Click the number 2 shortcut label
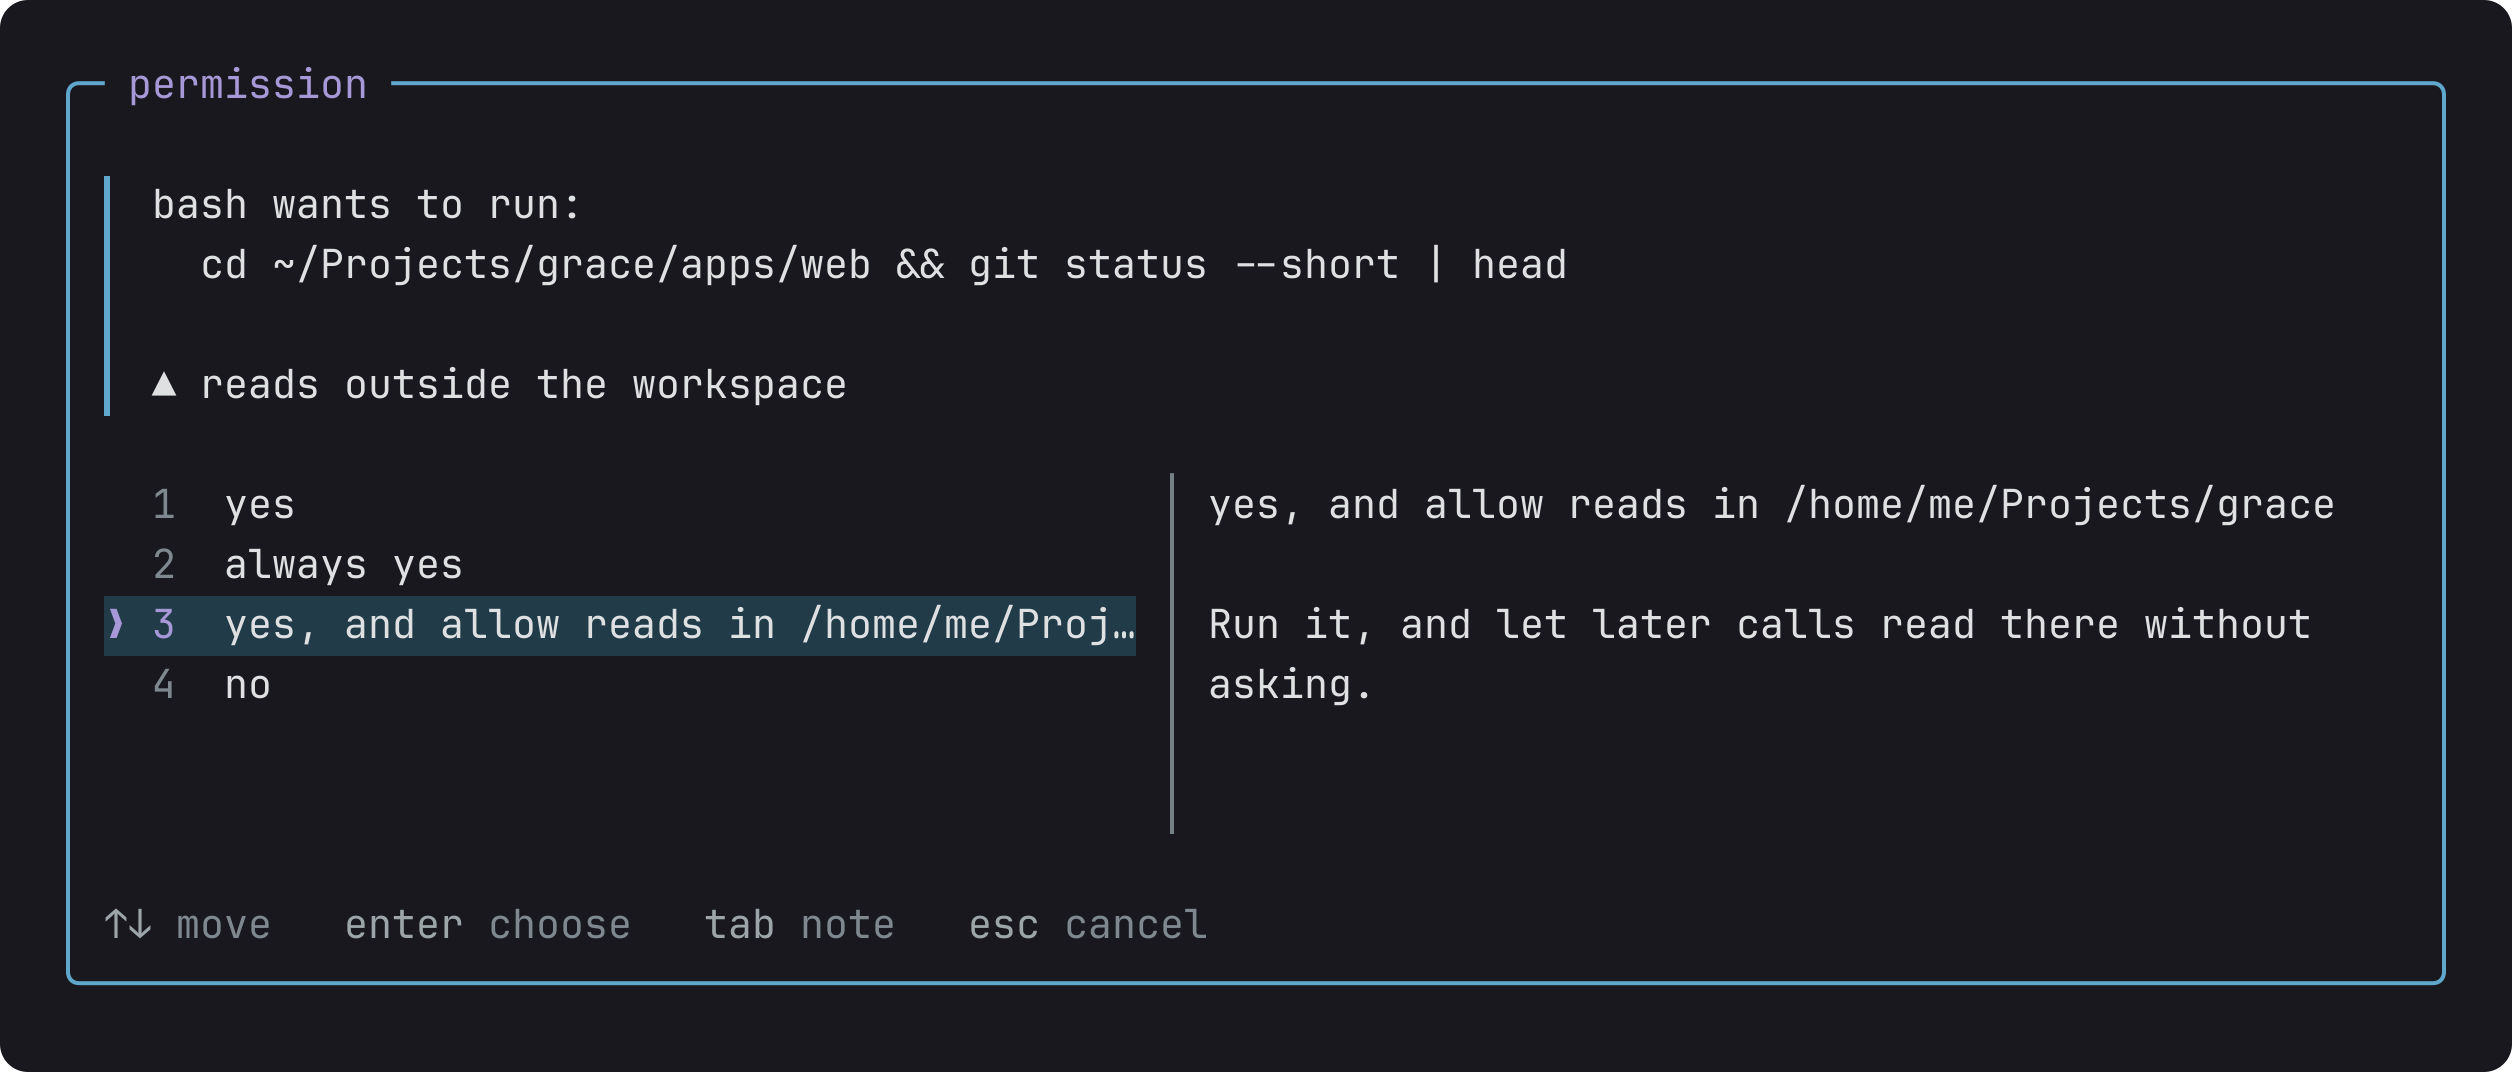This screenshot has width=2512, height=1072. coord(164,566)
